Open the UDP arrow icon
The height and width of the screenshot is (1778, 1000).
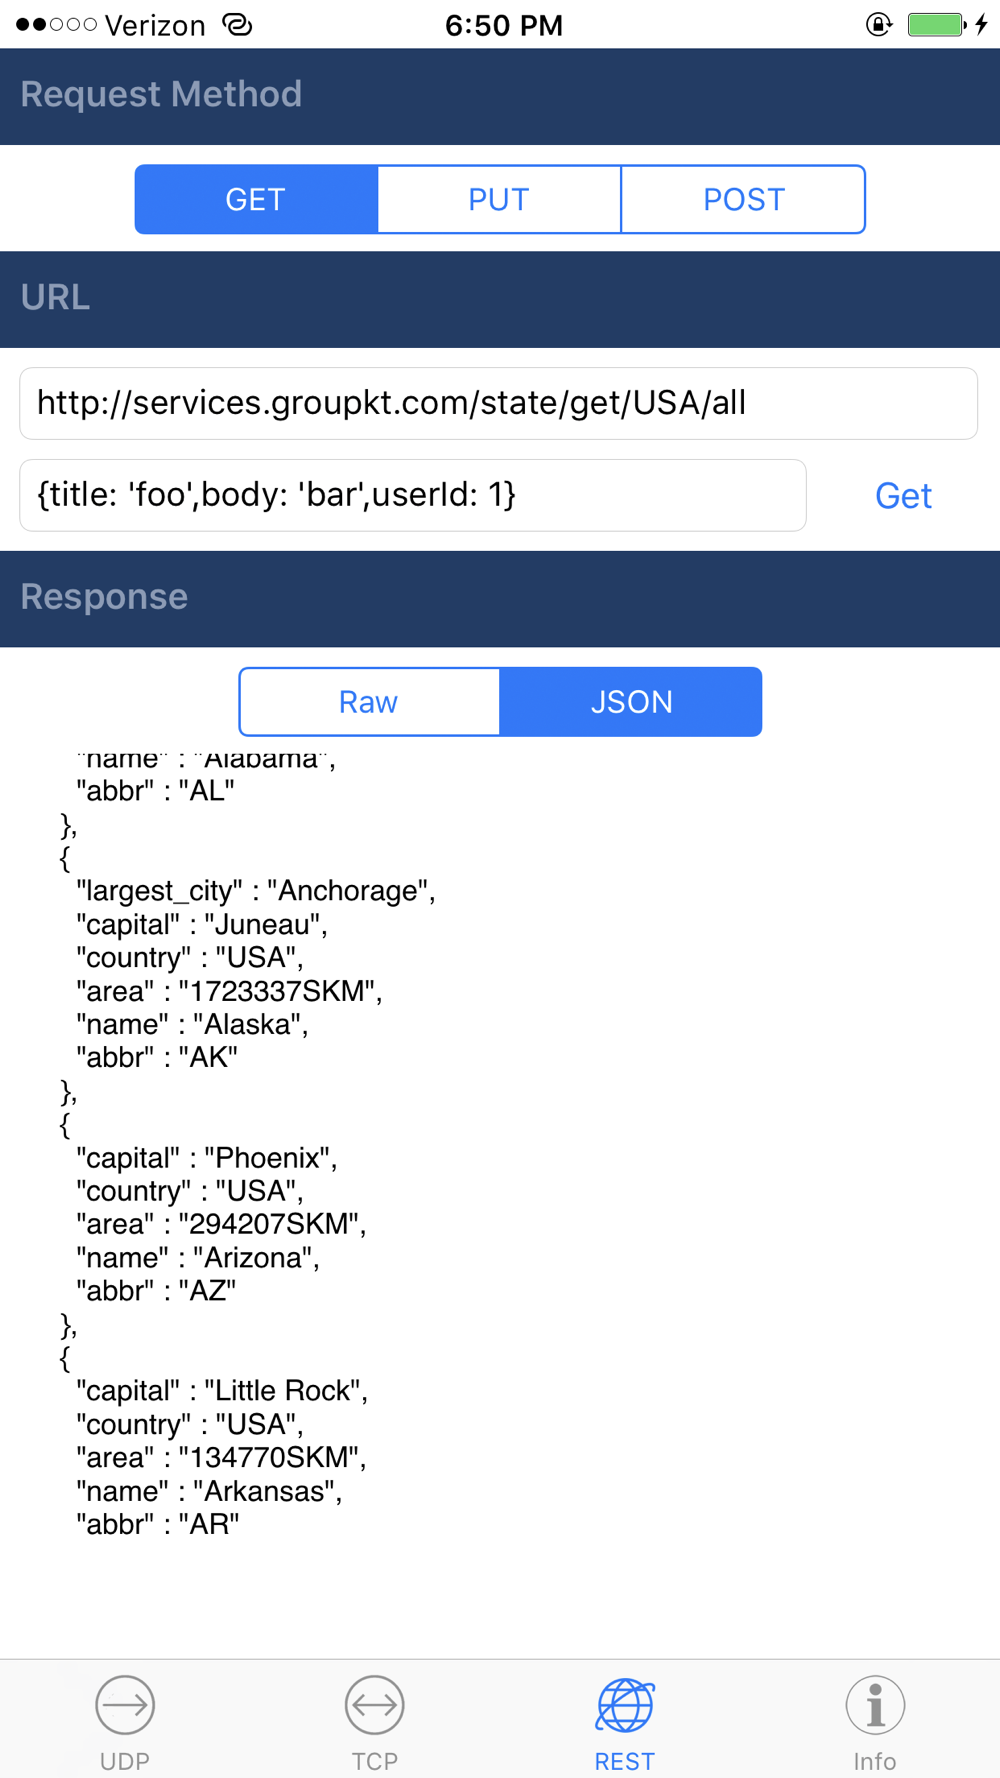125,1705
